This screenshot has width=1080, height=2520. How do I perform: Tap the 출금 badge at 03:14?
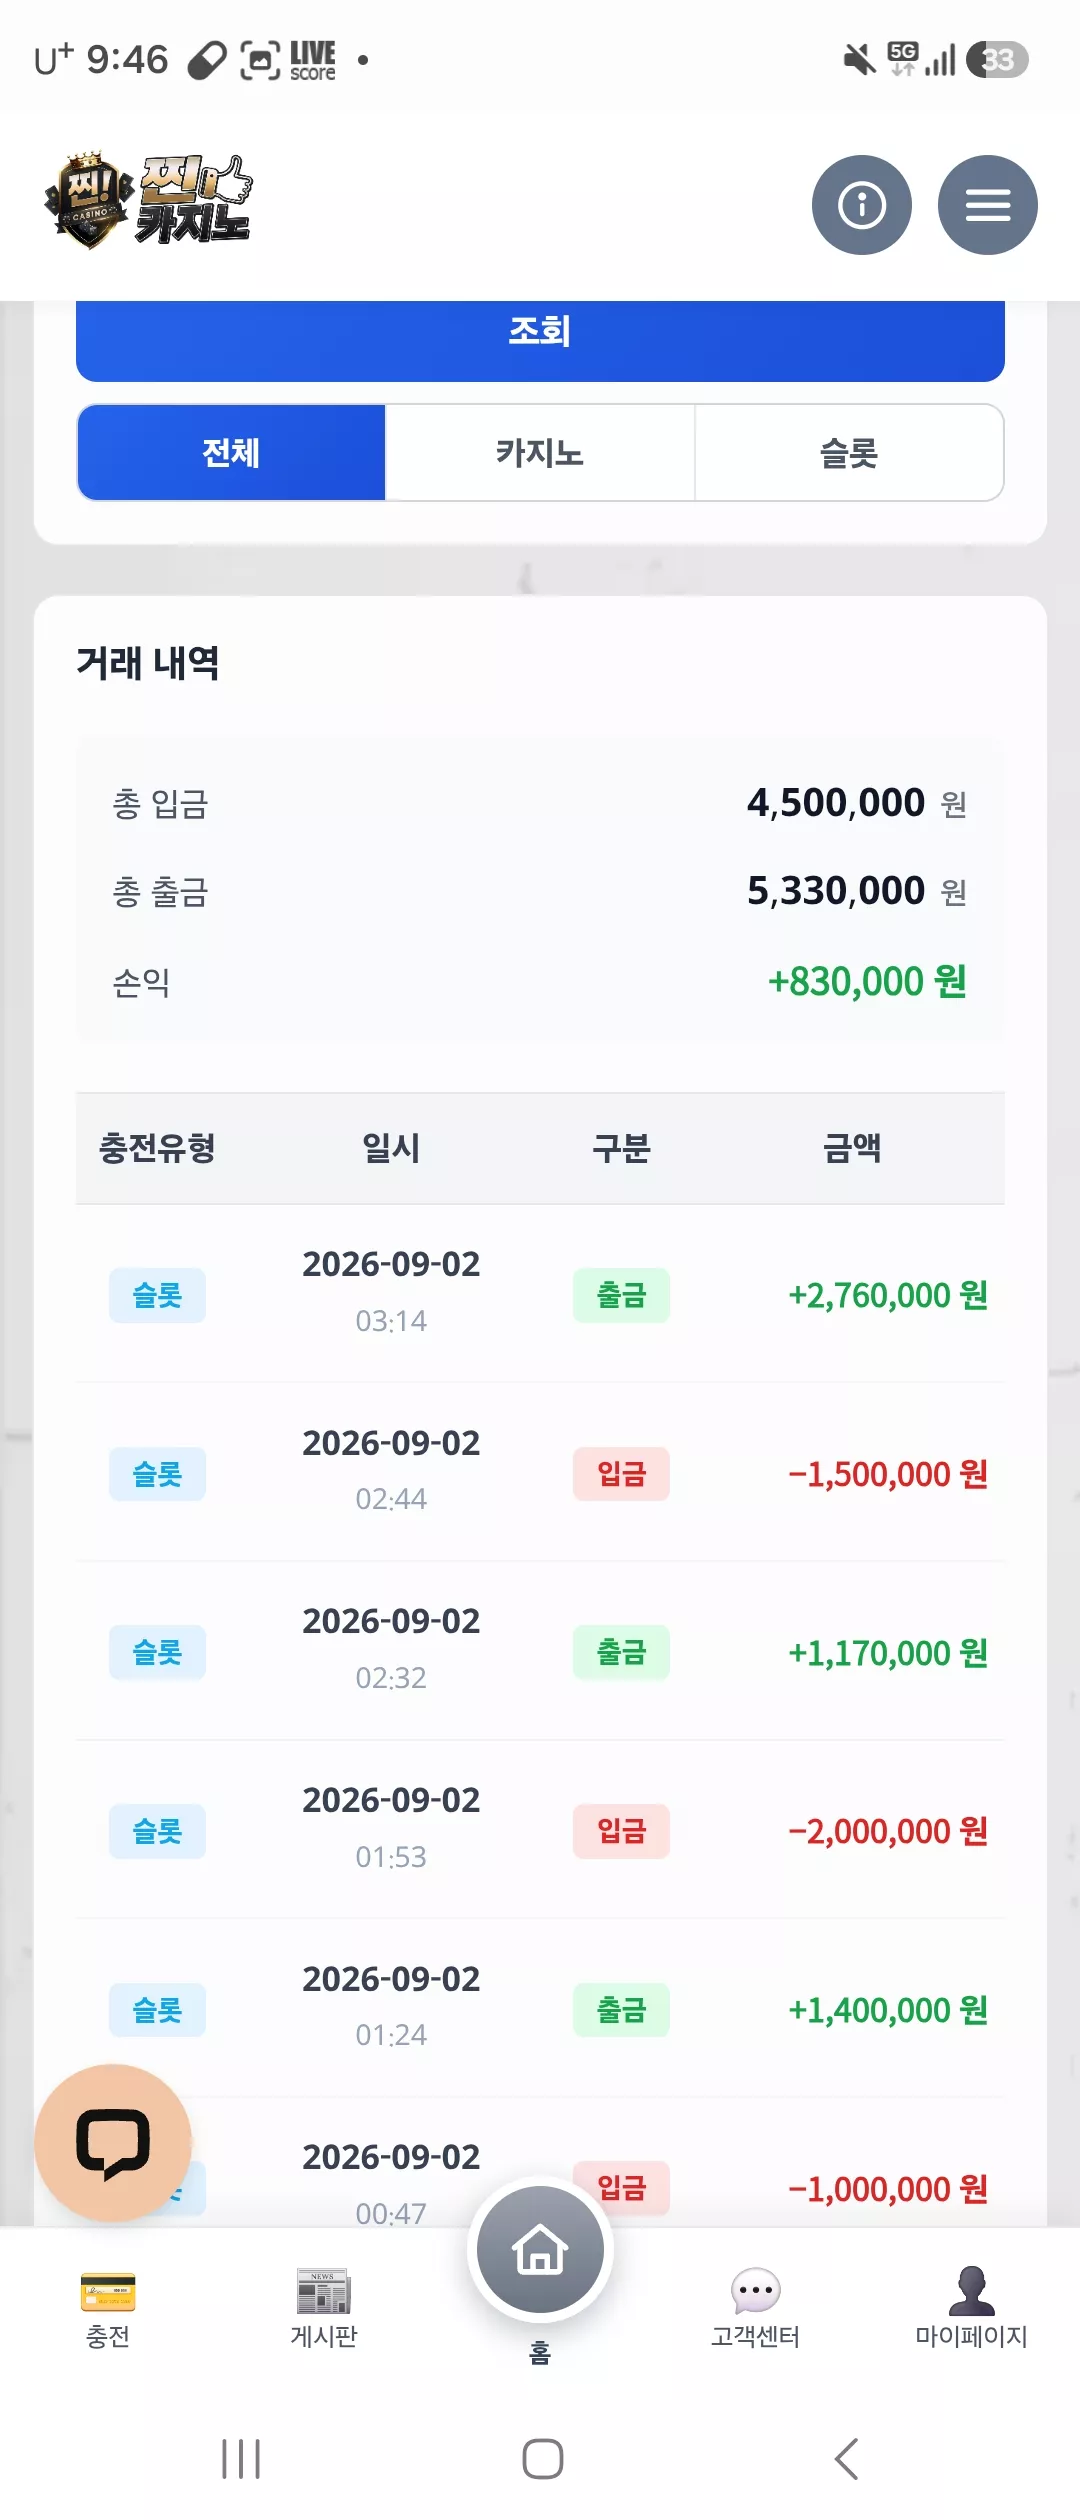[x=621, y=1295]
